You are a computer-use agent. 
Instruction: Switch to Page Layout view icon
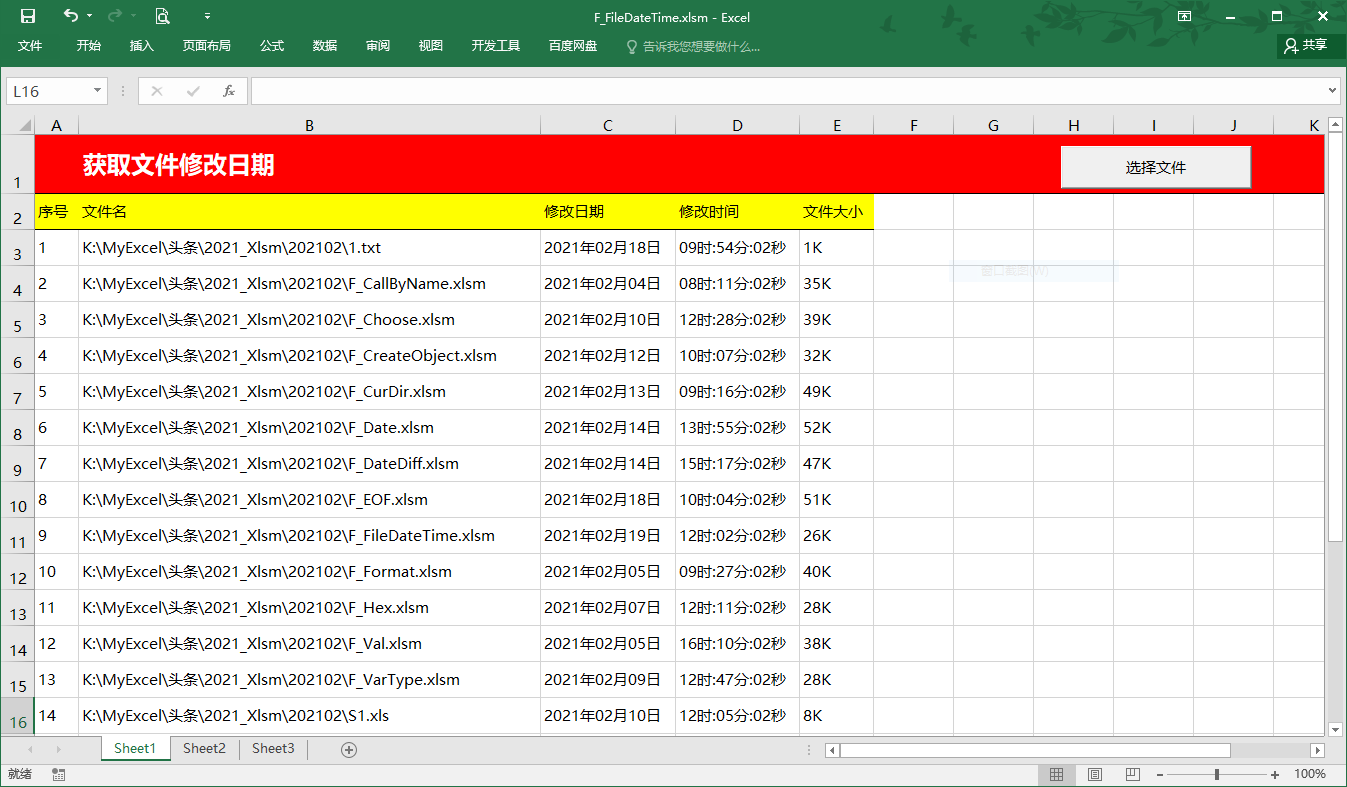coord(1095,775)
